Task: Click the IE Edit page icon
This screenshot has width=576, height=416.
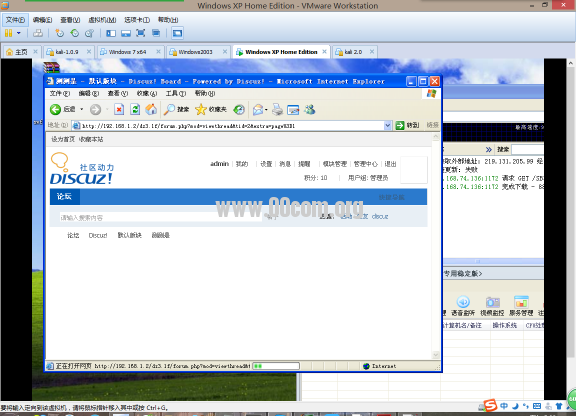Action: tap(293, 109)
